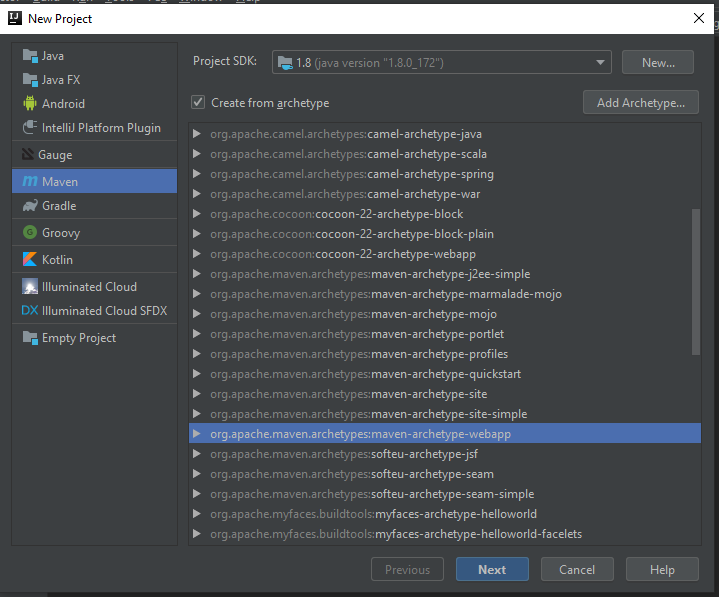Uncheck Create from archetype checkbox

point(198,102)
